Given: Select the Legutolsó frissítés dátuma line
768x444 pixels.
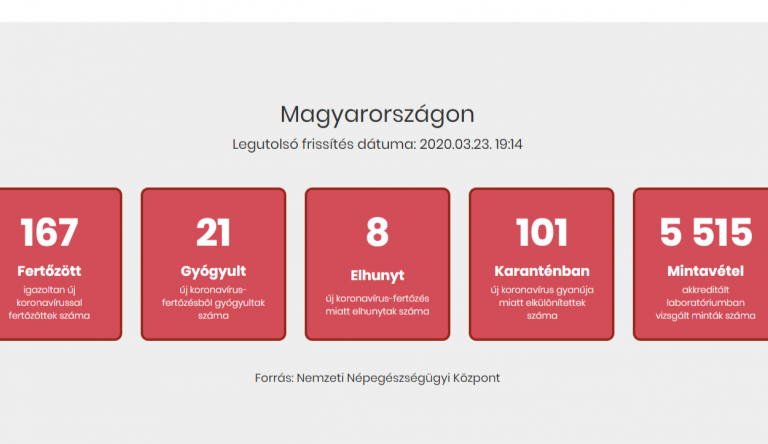Looking at the screenshot, I should (x=377, y=145).
